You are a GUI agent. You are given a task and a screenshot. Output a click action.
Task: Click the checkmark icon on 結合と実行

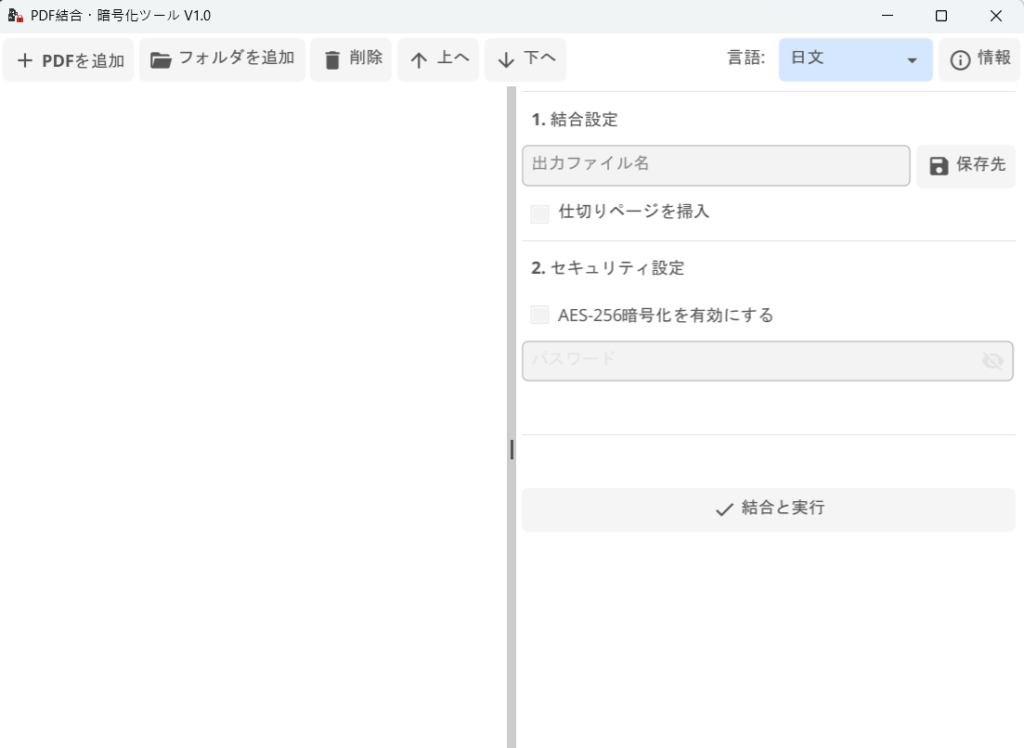[x=725, y=509]
